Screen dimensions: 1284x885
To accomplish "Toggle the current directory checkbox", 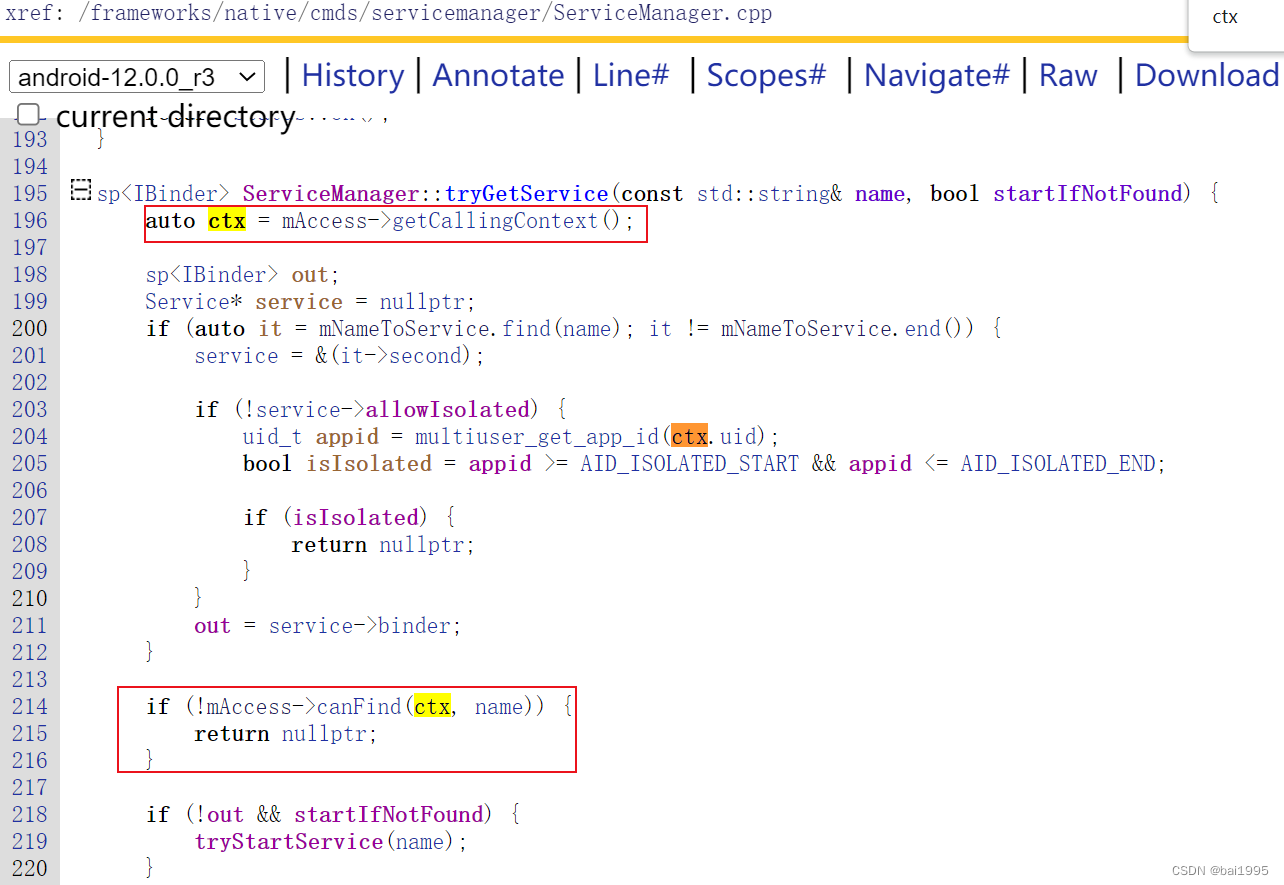I will (x=28, y=114).
